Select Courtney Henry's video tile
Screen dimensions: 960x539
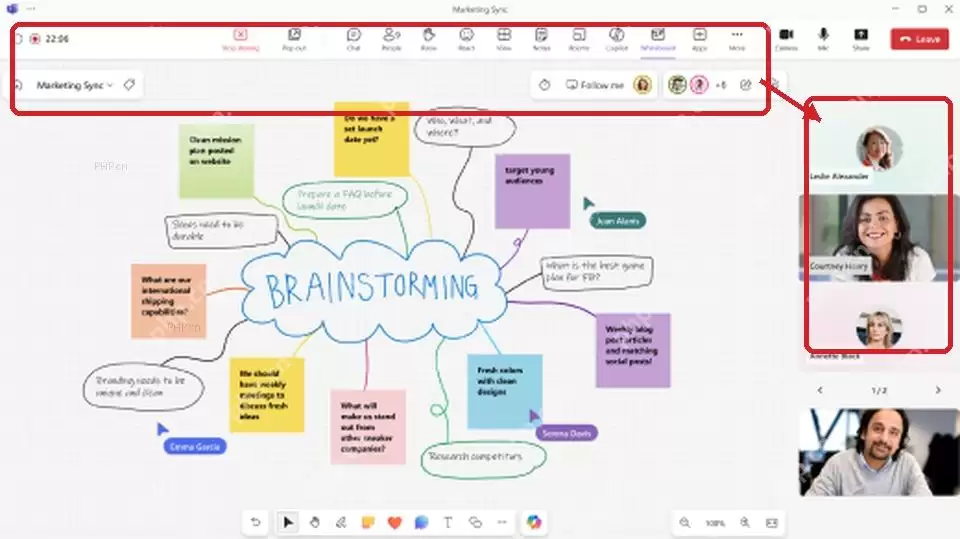tap(879, 238)
